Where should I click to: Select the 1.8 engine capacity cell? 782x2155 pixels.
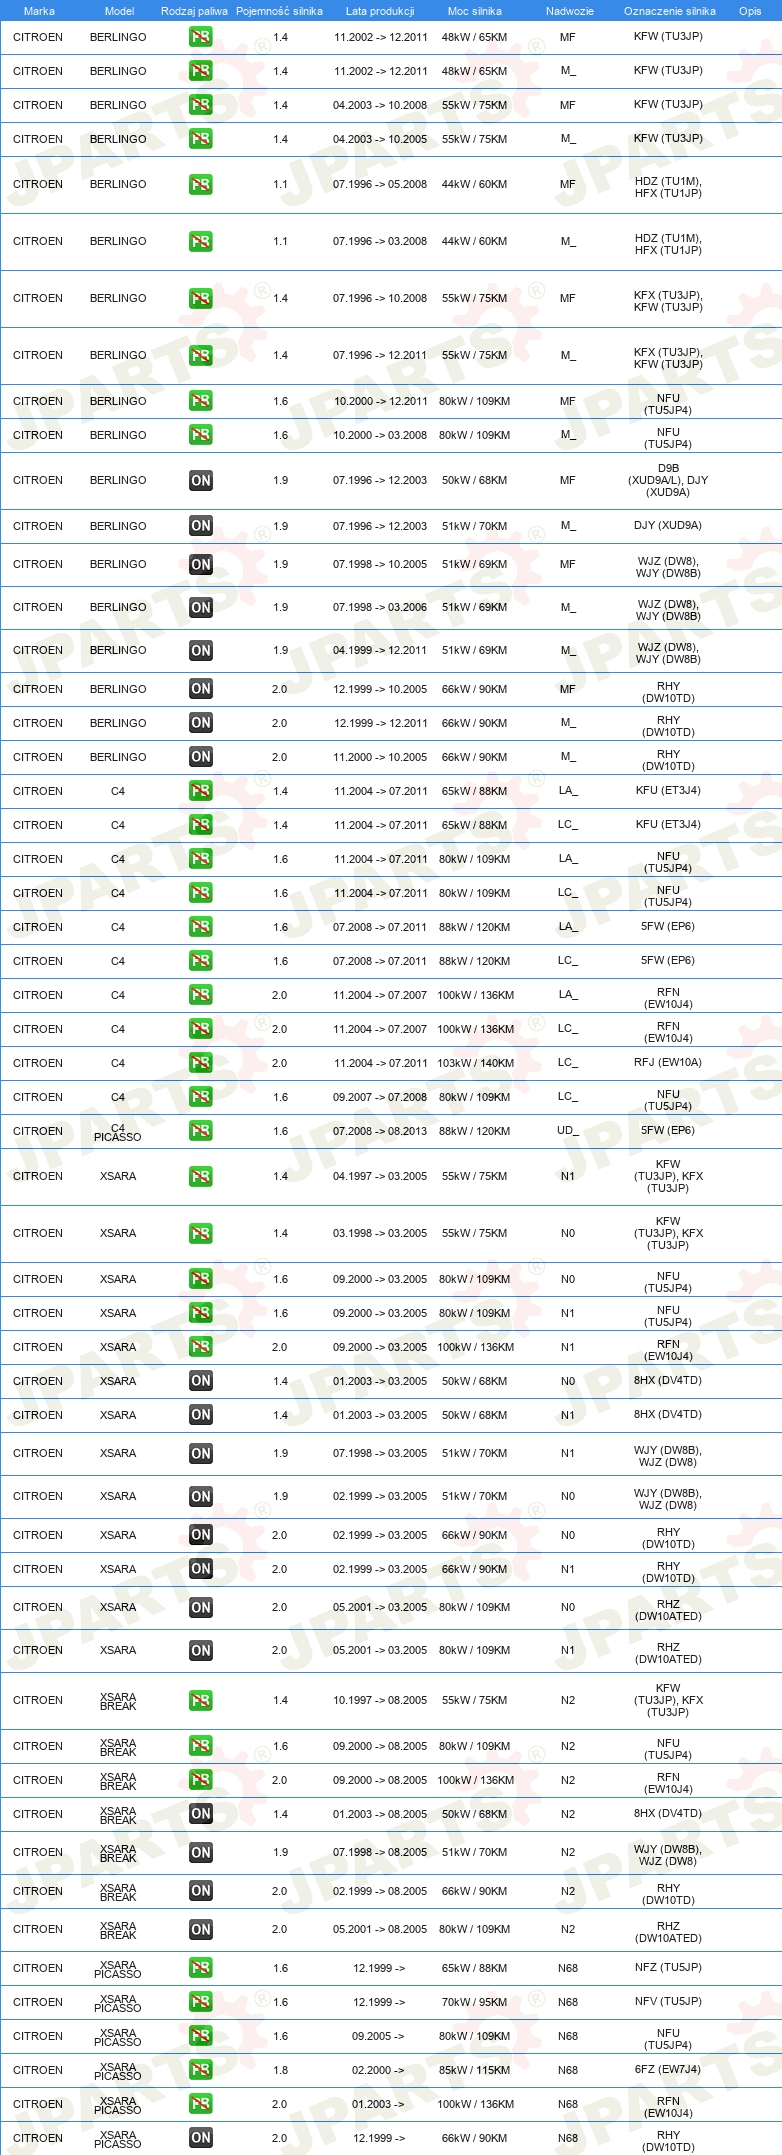(x=280, y=2070)
